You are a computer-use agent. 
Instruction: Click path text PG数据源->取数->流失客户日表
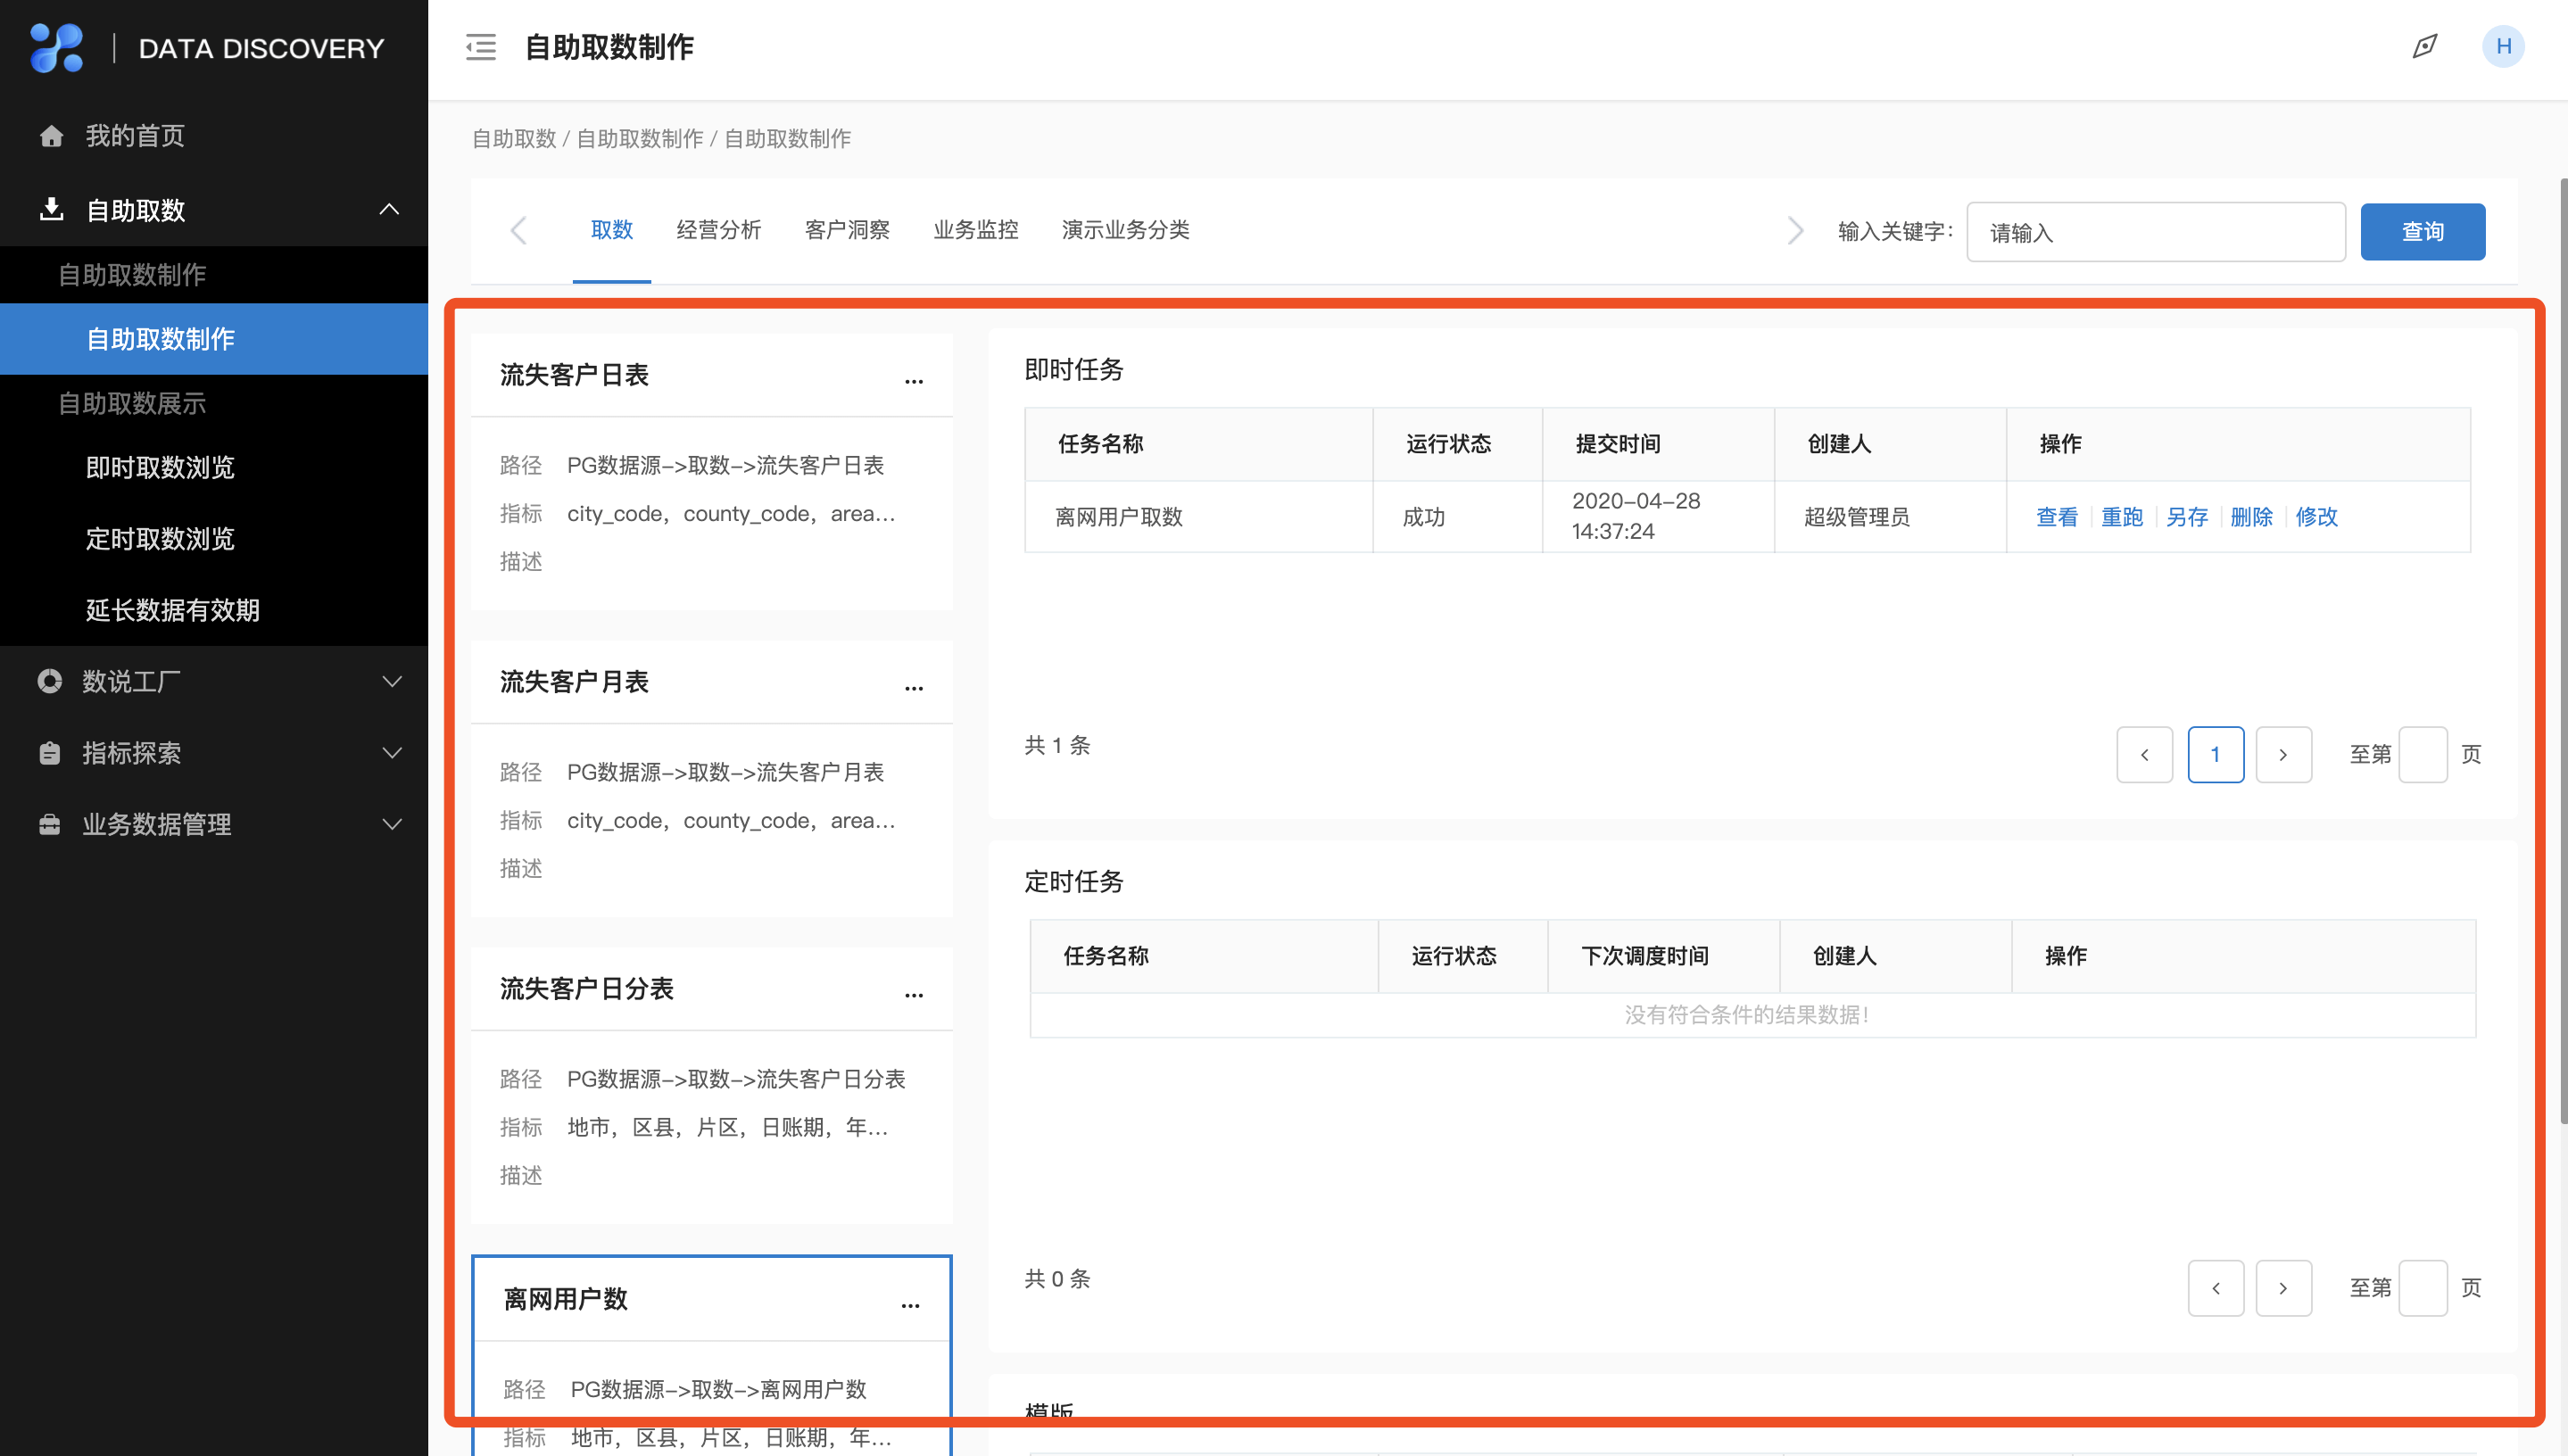pos(726,465)
